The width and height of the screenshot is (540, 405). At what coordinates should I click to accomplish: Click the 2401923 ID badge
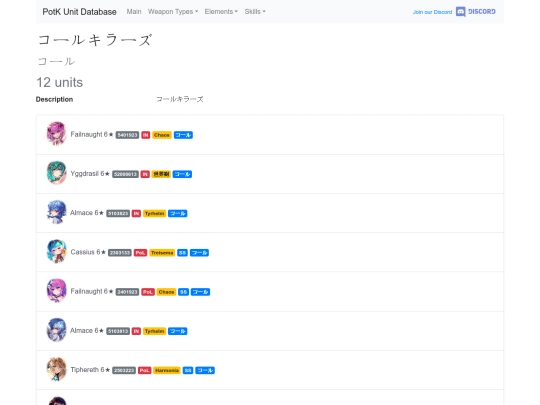[x=127, y=292]
